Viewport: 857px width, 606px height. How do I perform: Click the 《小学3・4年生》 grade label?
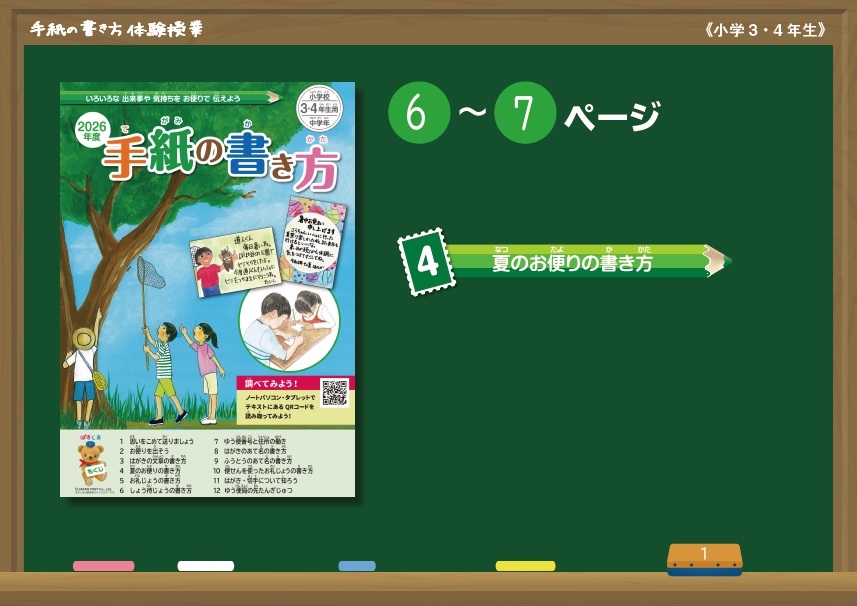[x=765, y=30]
